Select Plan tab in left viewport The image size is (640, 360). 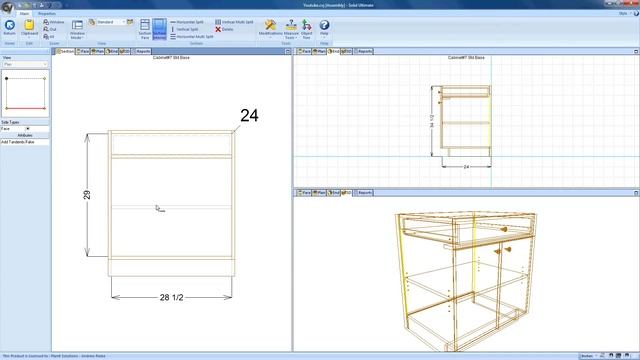(x=98, y=51)
